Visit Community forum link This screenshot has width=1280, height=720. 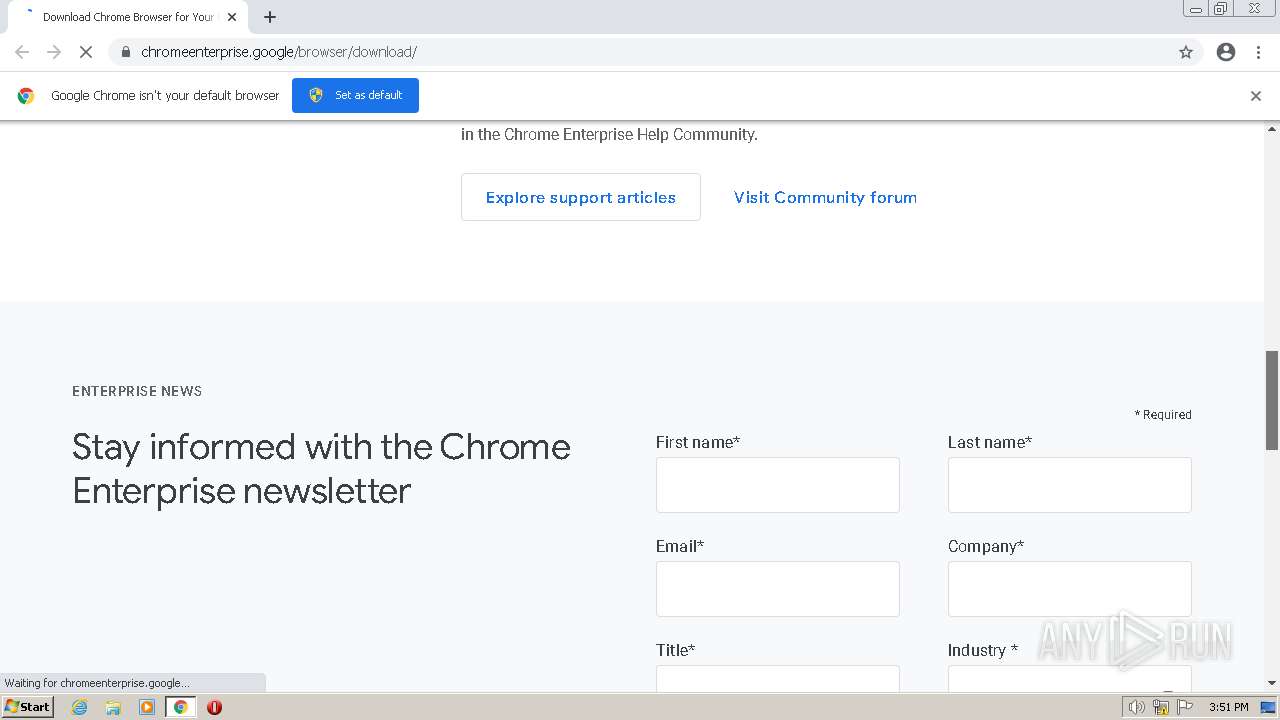(825, 197)
